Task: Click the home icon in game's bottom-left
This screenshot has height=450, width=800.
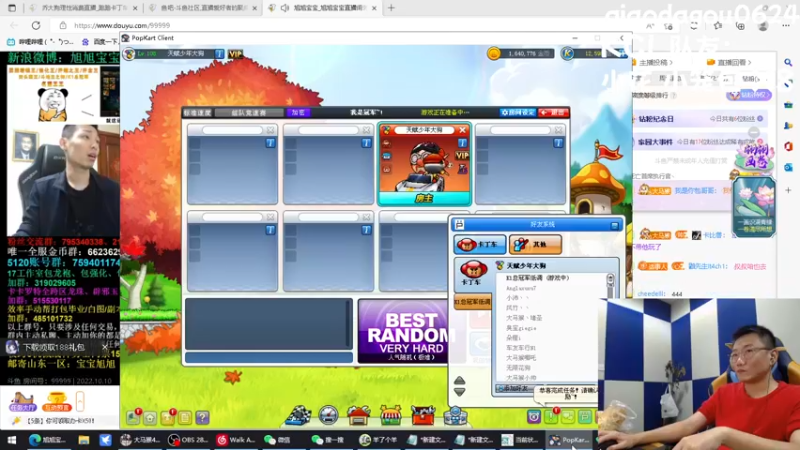Action: point(150,418)
